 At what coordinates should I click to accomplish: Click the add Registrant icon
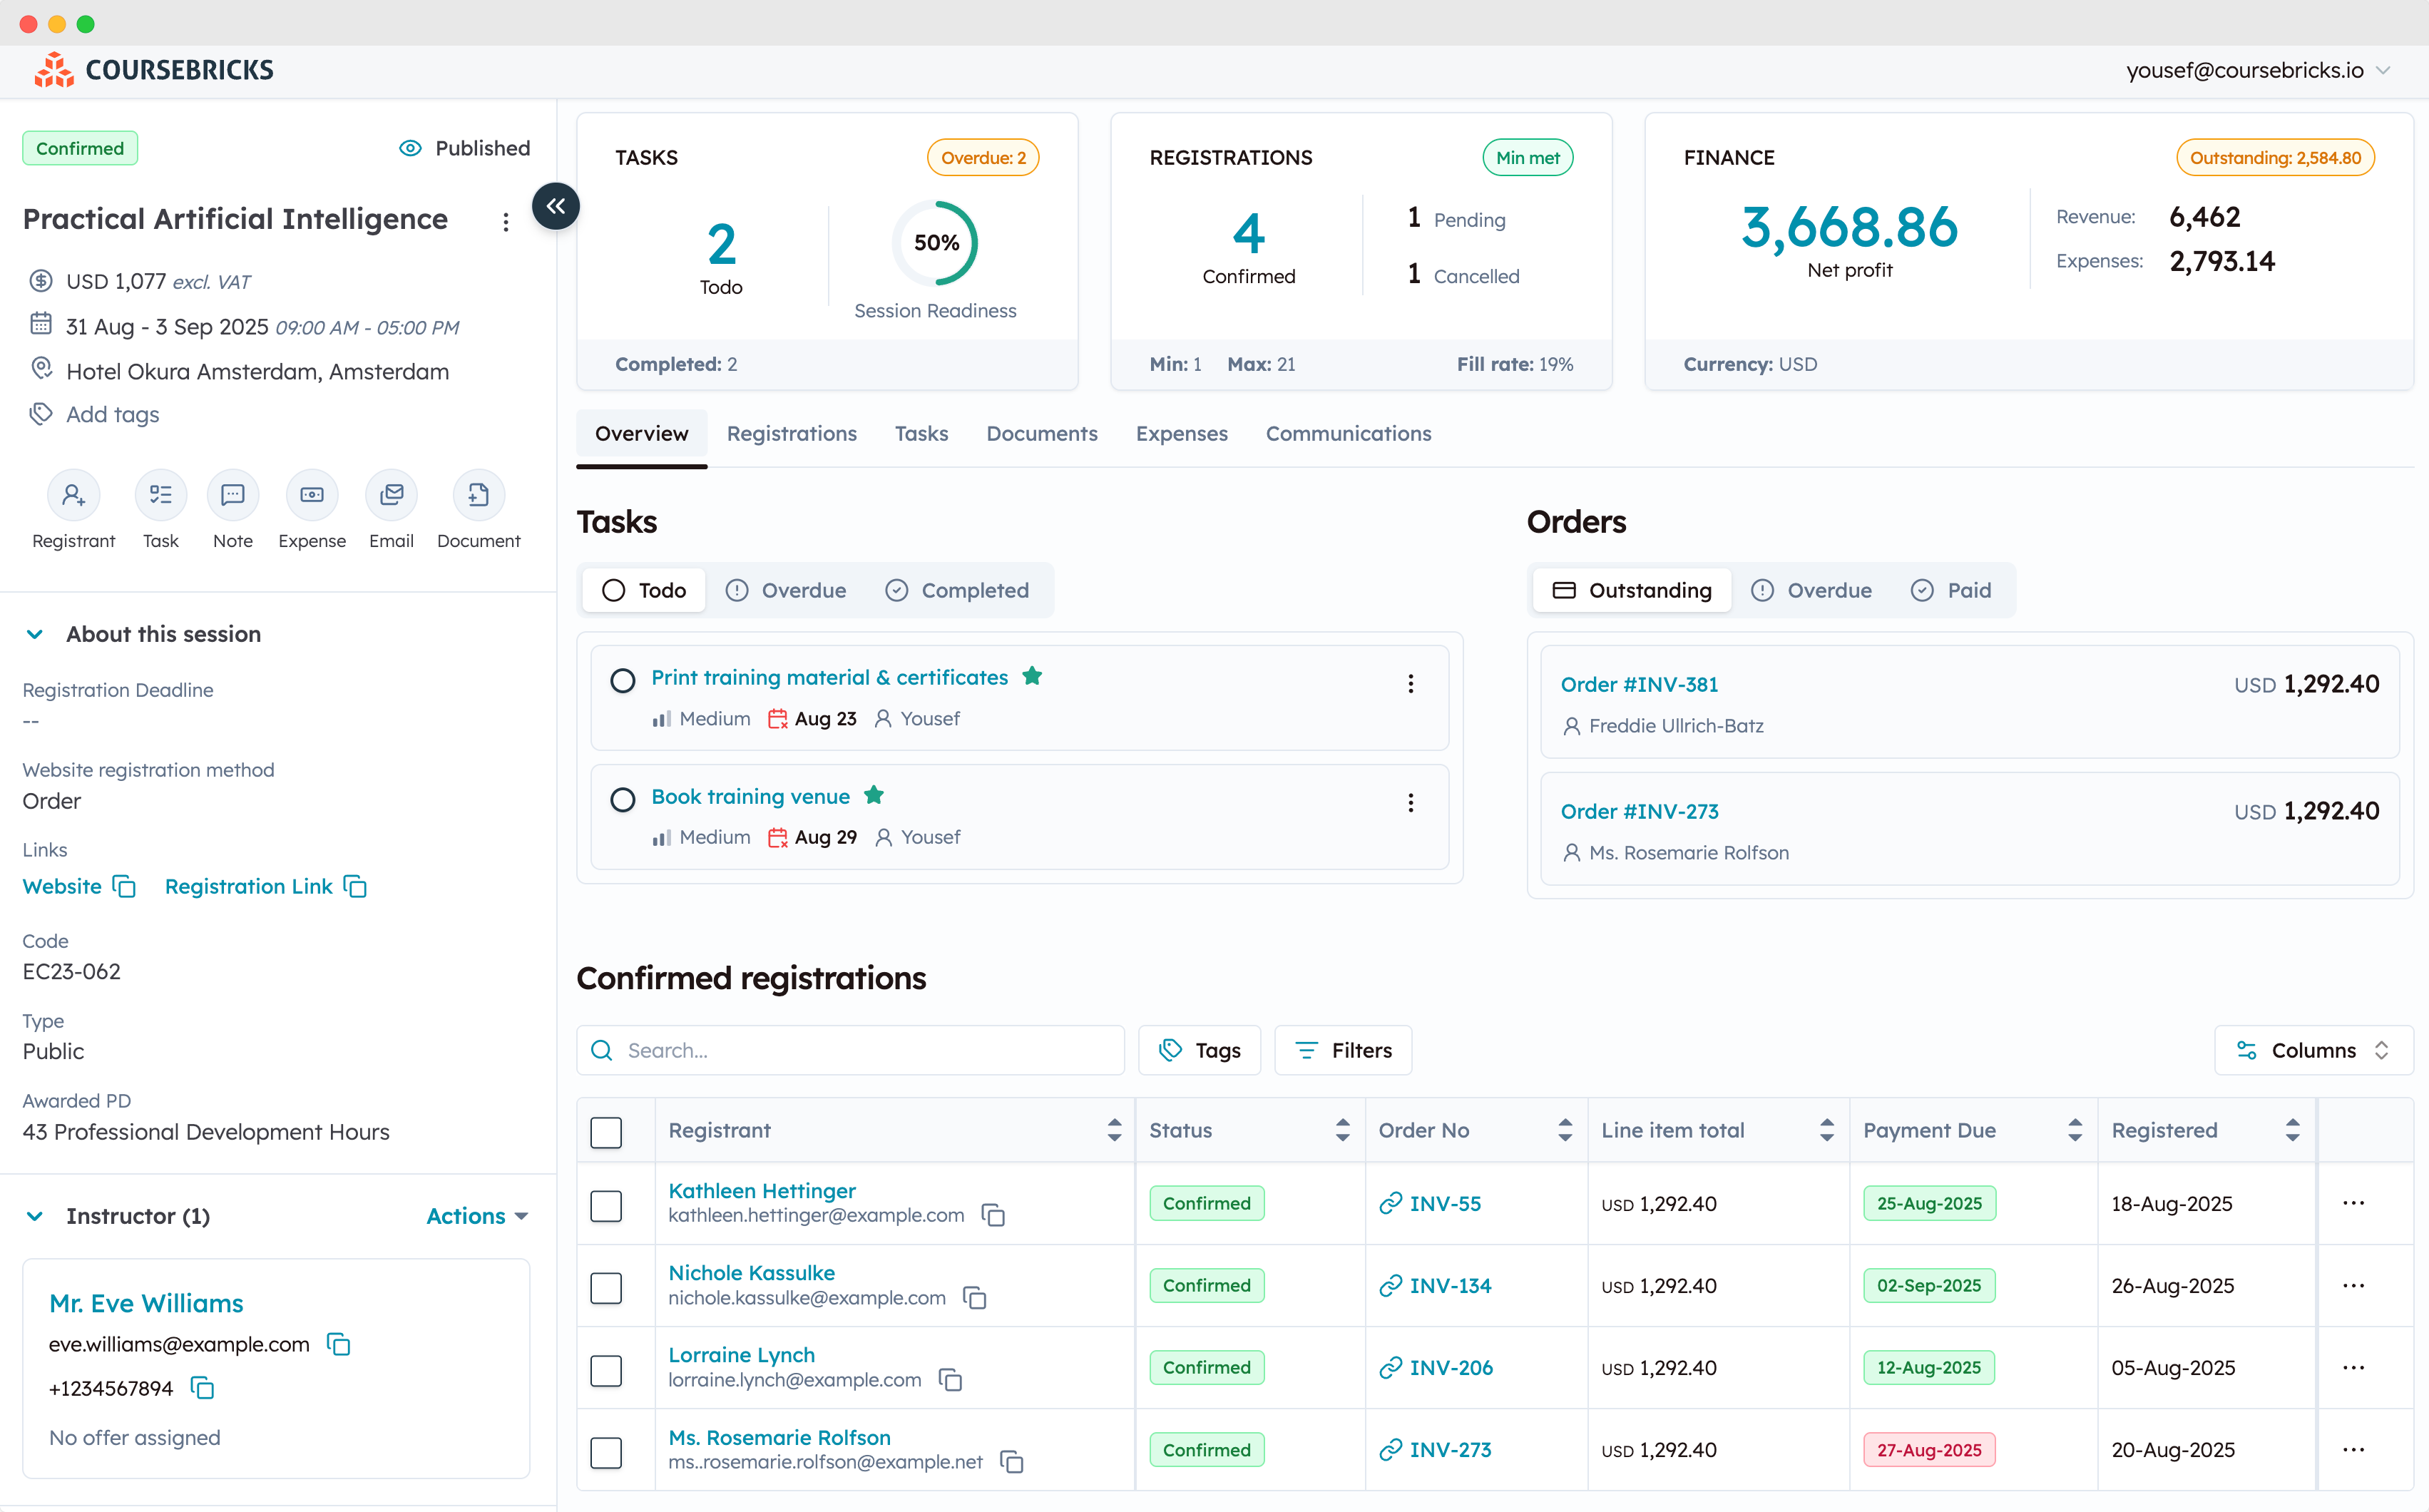[x=73, y=496]
